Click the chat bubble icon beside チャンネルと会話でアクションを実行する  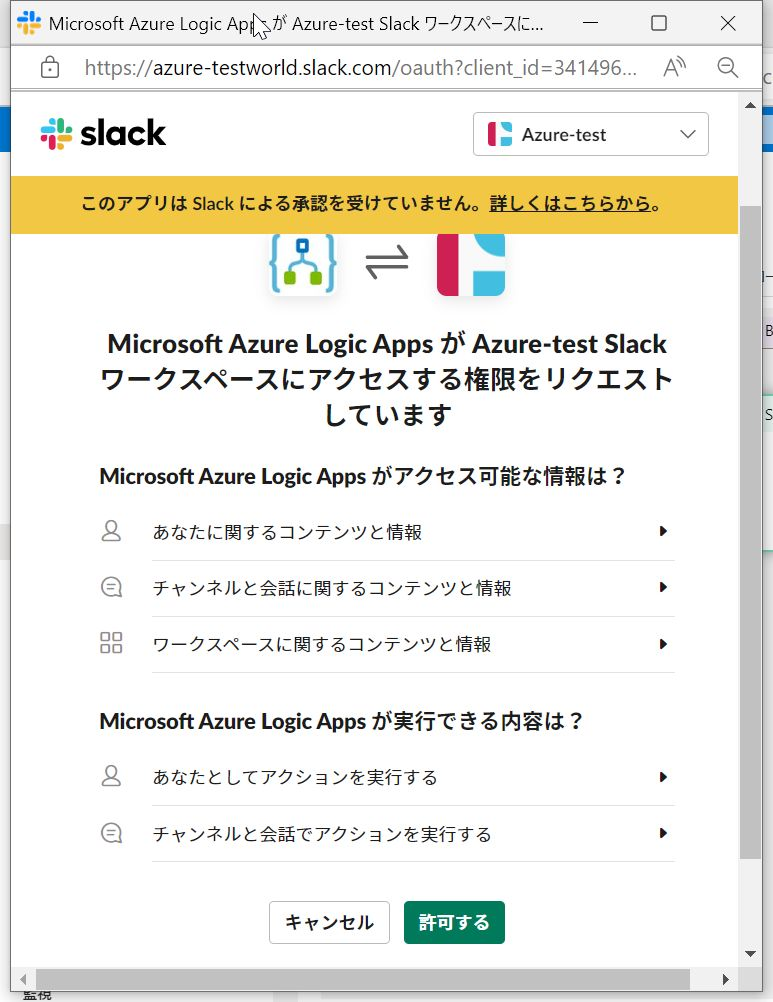[x=111, y=833]
